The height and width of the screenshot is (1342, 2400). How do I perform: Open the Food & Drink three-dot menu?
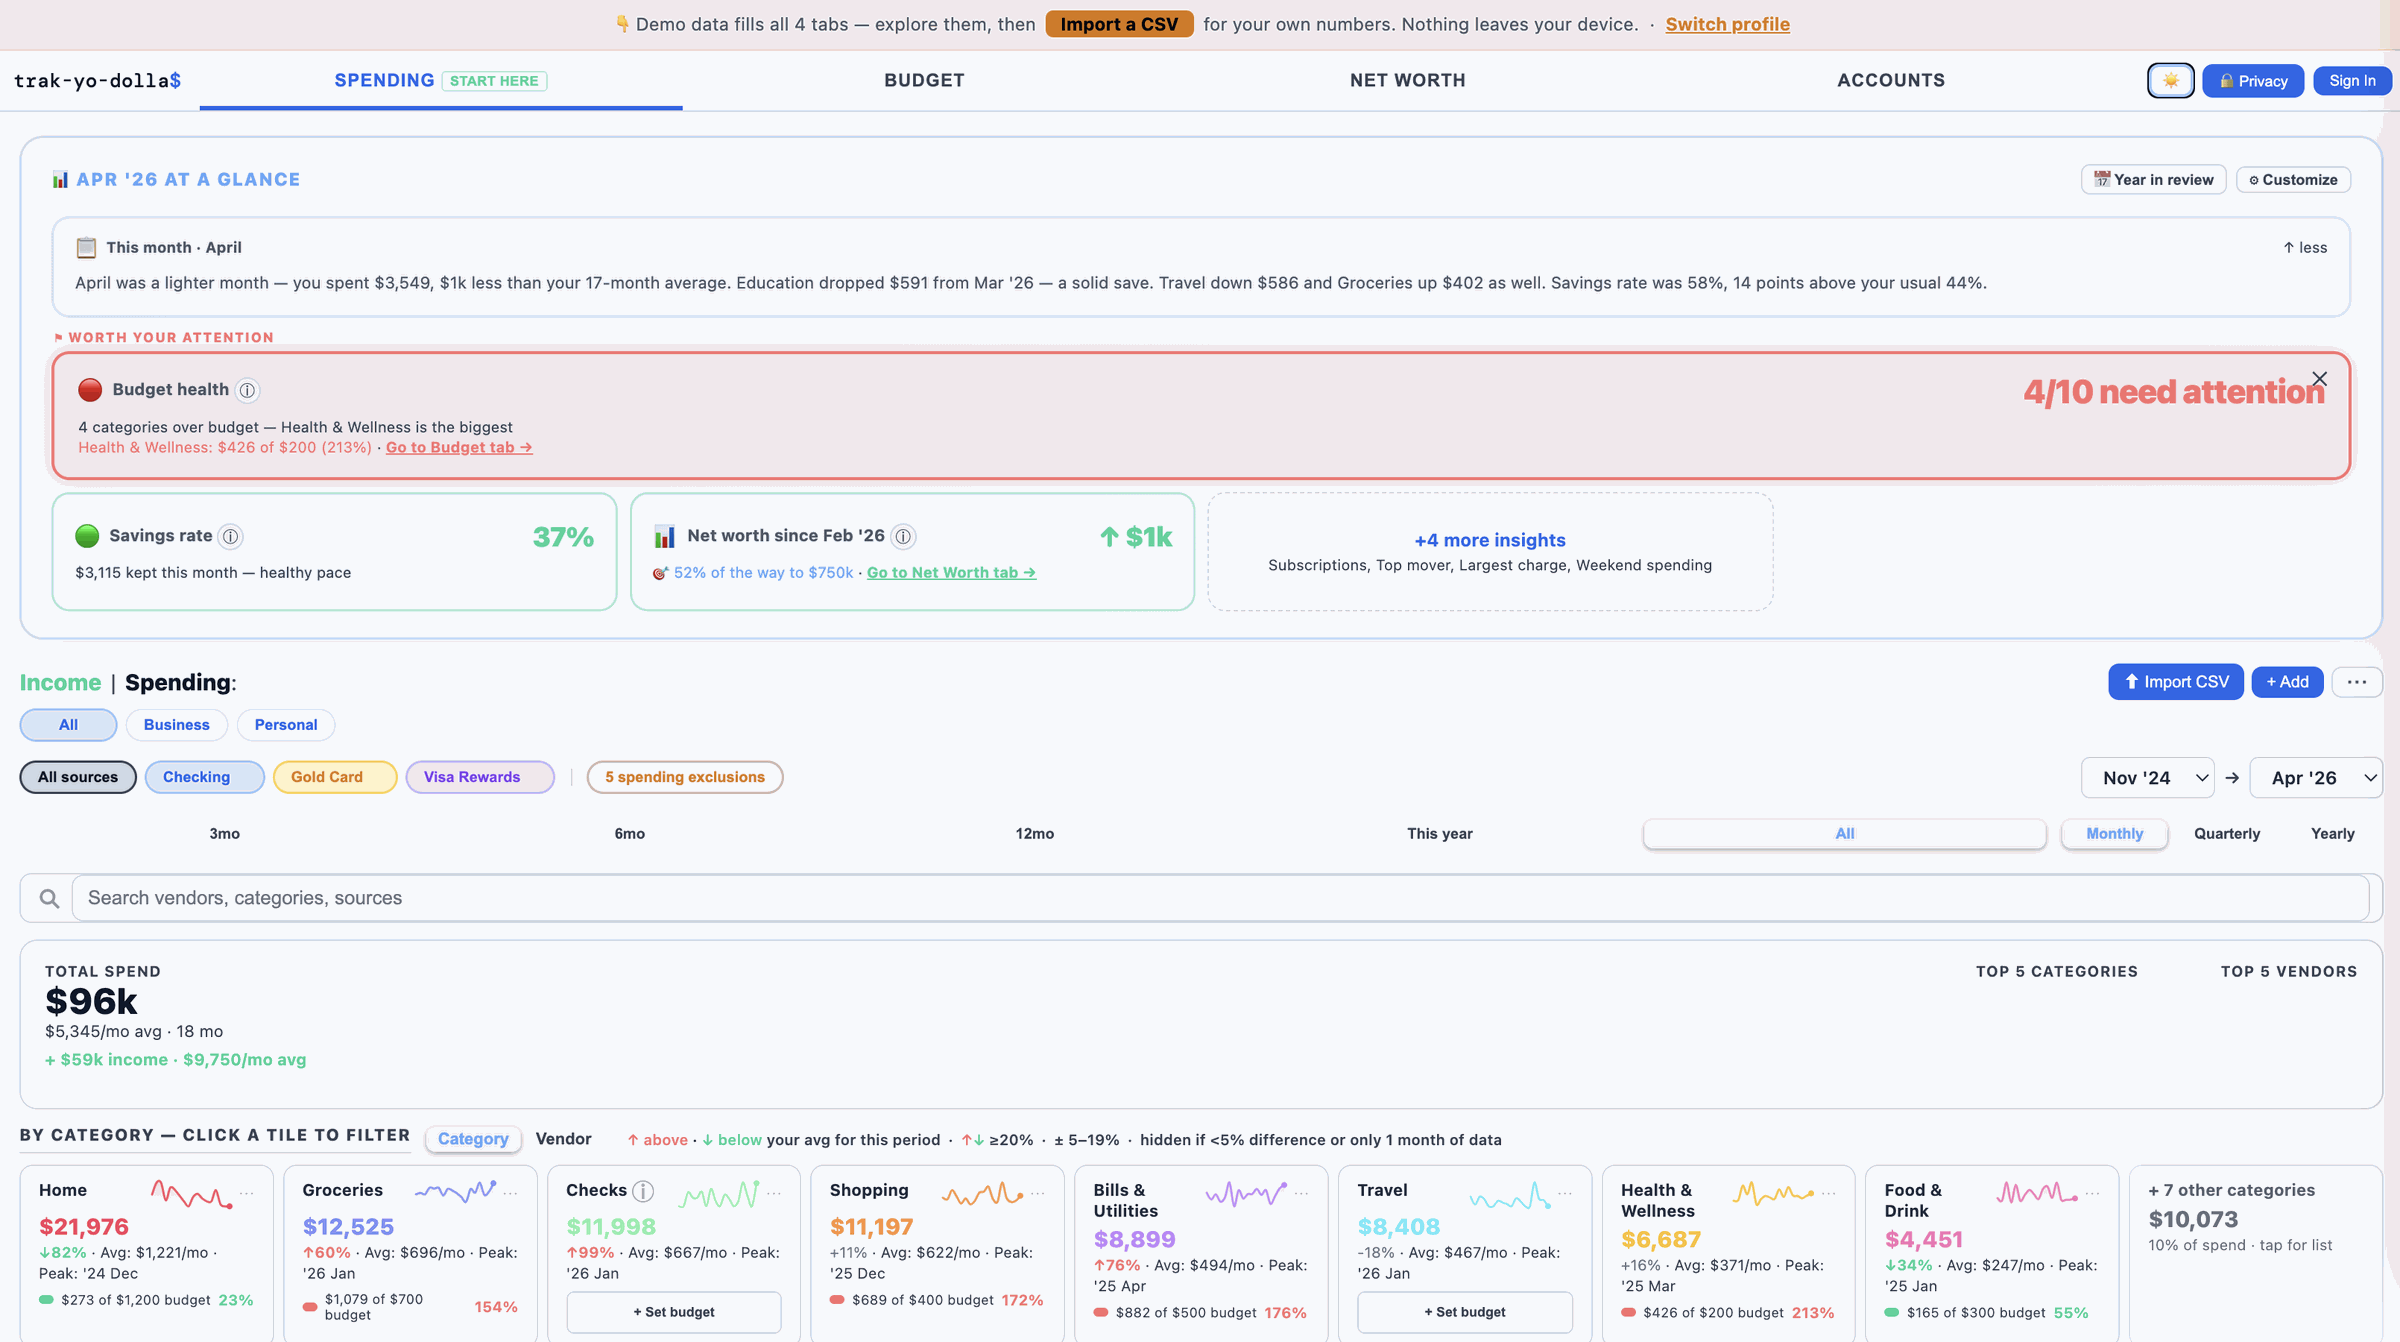(x=2092, y=1193)
